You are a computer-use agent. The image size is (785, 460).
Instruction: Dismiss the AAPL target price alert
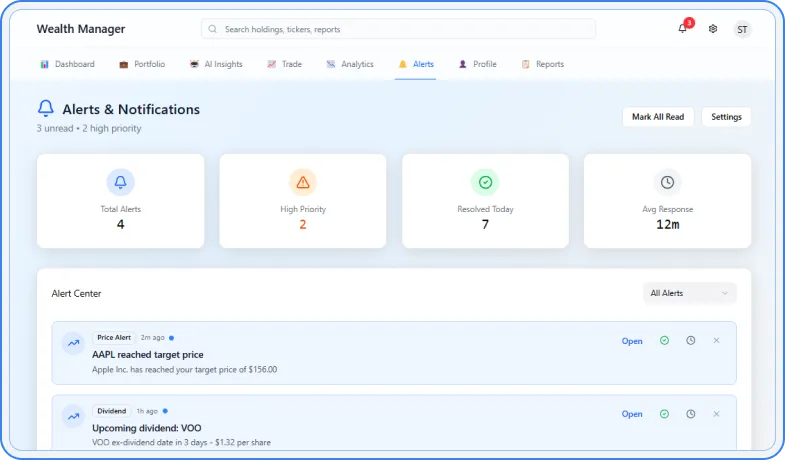(716, 340)
